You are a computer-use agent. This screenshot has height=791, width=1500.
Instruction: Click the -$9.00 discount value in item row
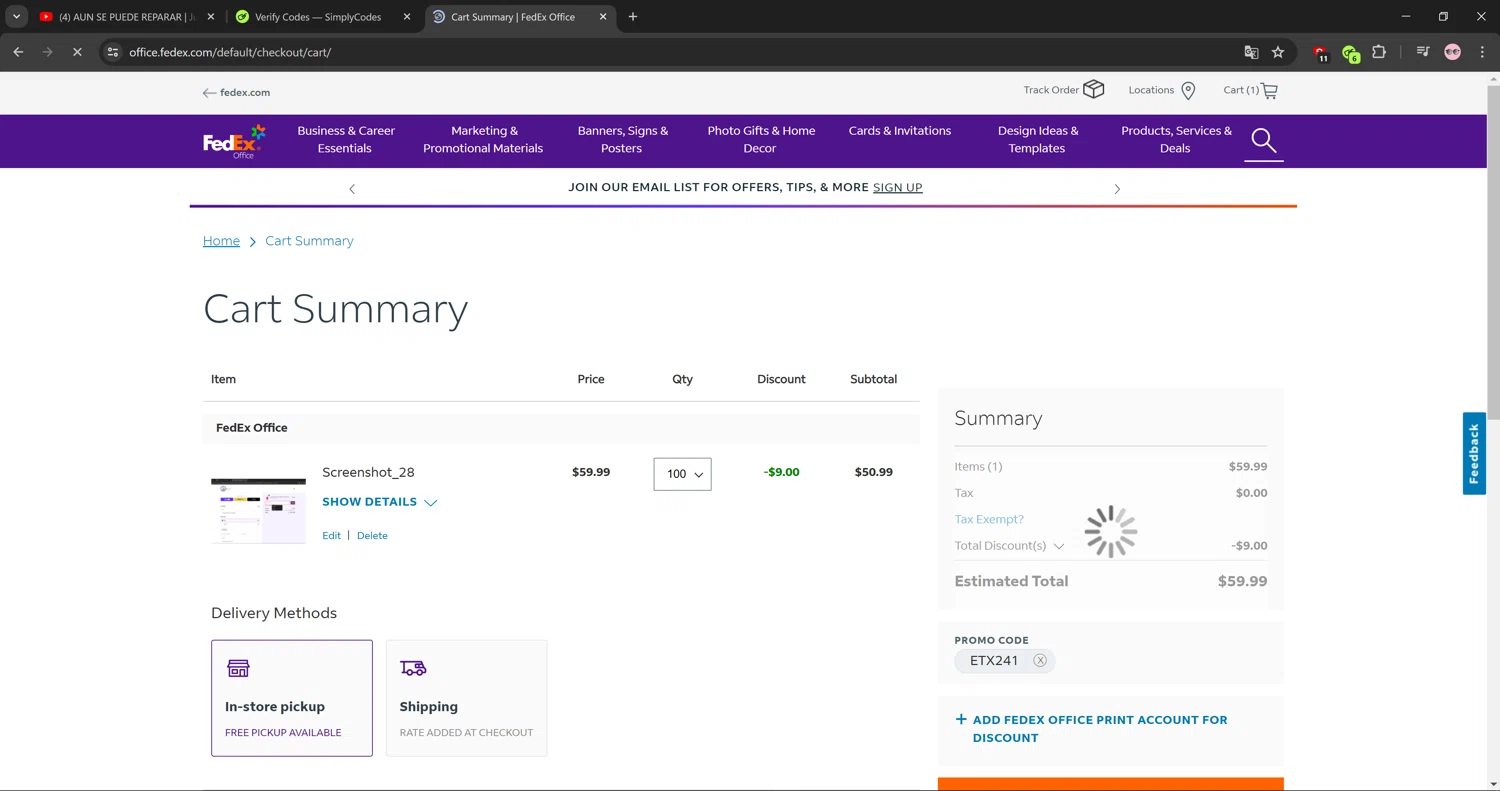click(x=781, y=472)
